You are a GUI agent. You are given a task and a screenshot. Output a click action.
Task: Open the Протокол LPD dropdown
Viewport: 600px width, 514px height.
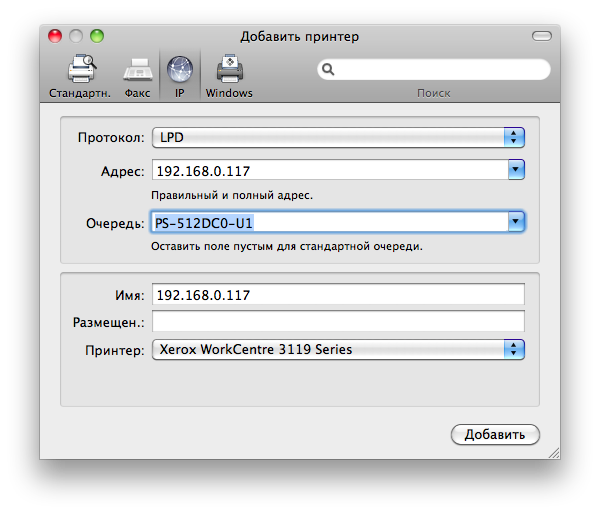tap(338, 137)
